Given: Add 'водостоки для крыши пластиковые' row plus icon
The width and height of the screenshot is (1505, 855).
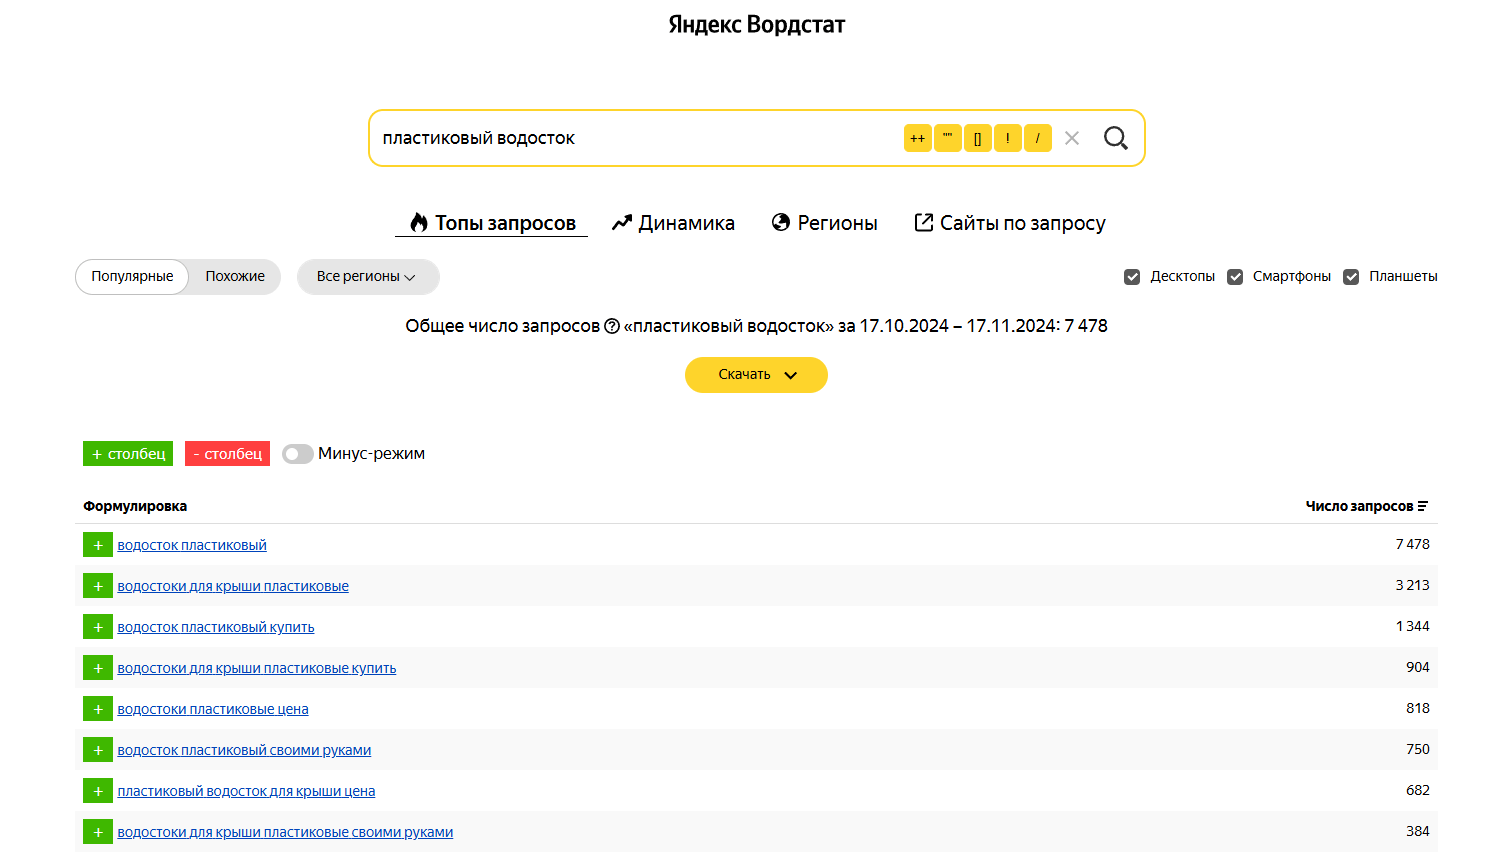Looking at the screenshot, I should pos(98,586).
